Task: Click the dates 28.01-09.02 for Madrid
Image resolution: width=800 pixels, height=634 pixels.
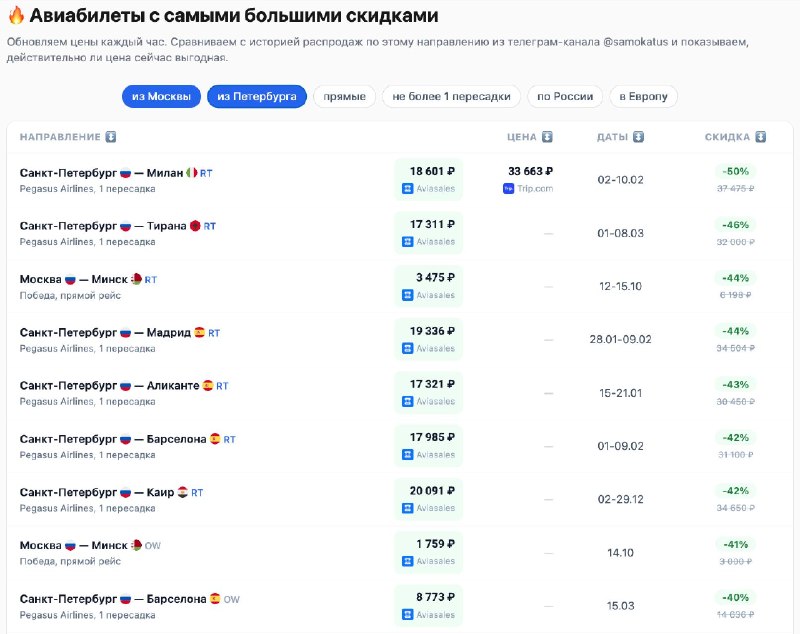Action: click(x=620, y=339)
